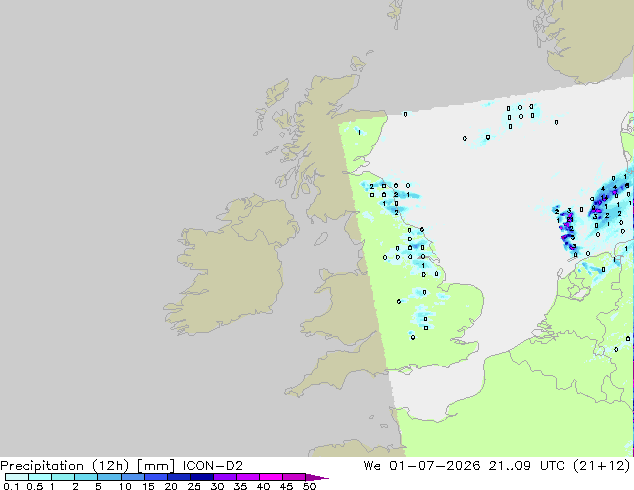Click the 5–10 mm legend swatch
The width and height of the screenshot is (634, 490).
click(109, 477)
